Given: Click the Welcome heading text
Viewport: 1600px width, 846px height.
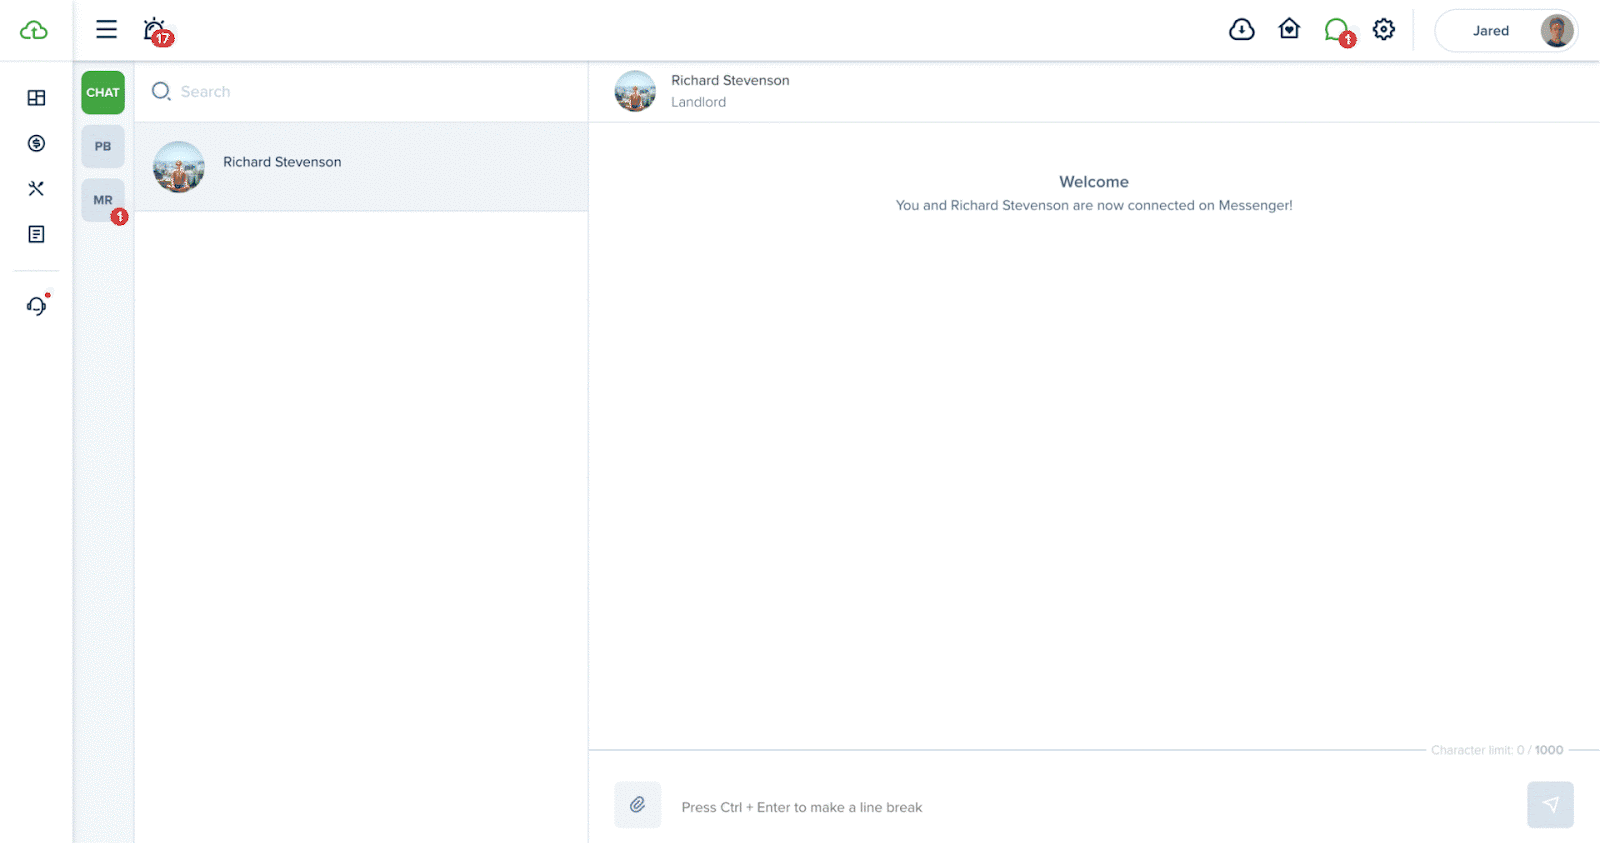Looking at the screenshot, I should click(1094, 182).
